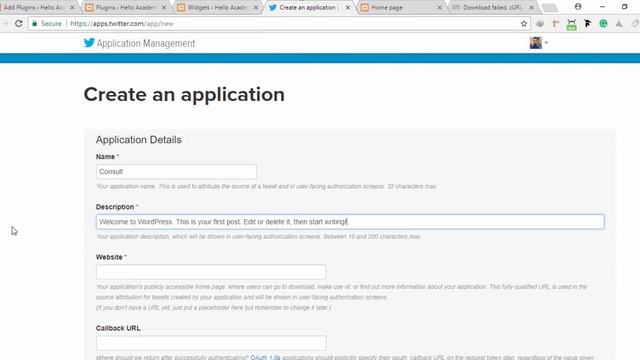Click the black flag extension icon

(x=587, y=24)
